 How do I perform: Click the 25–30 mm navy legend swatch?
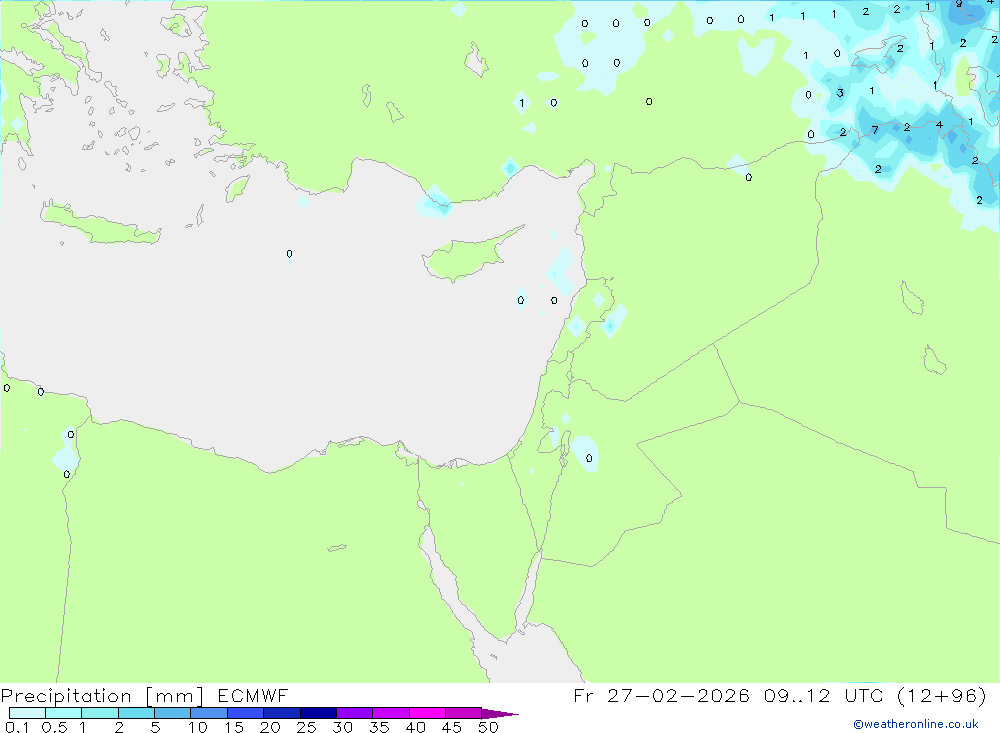pyautogui.click(x=318, y=713)
